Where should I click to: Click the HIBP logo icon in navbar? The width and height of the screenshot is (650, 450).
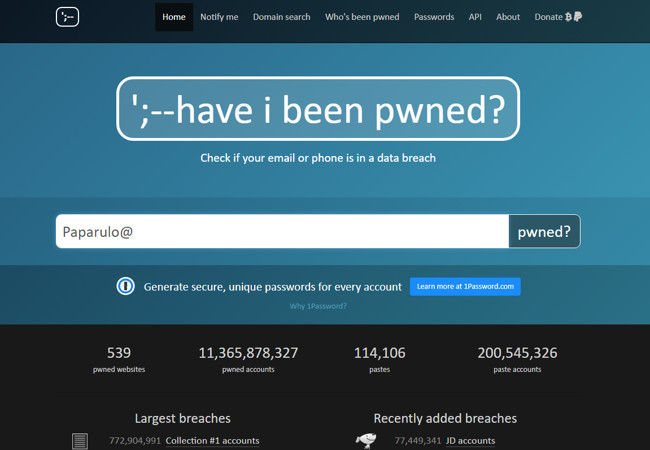[67, 17]
